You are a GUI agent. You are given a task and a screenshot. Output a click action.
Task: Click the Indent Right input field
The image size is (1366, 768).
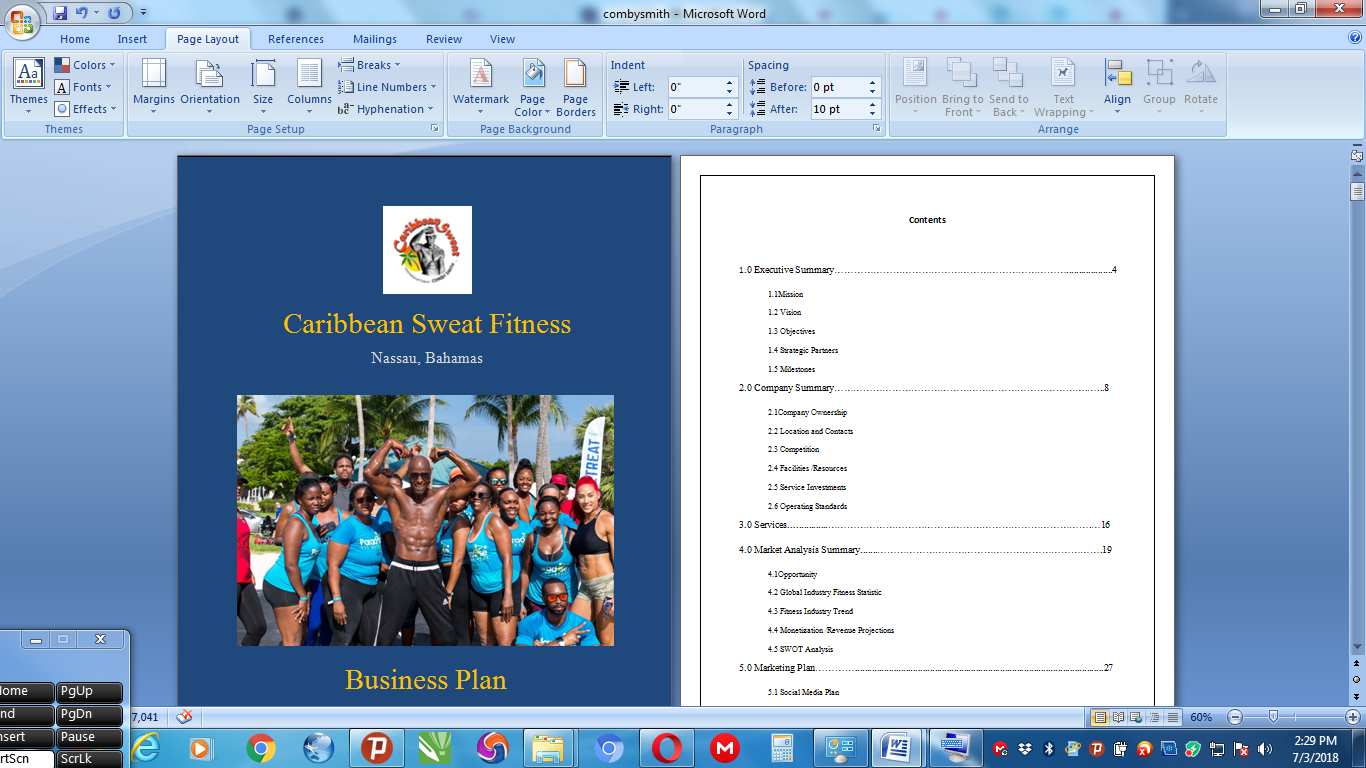click(x=695, y=109)
